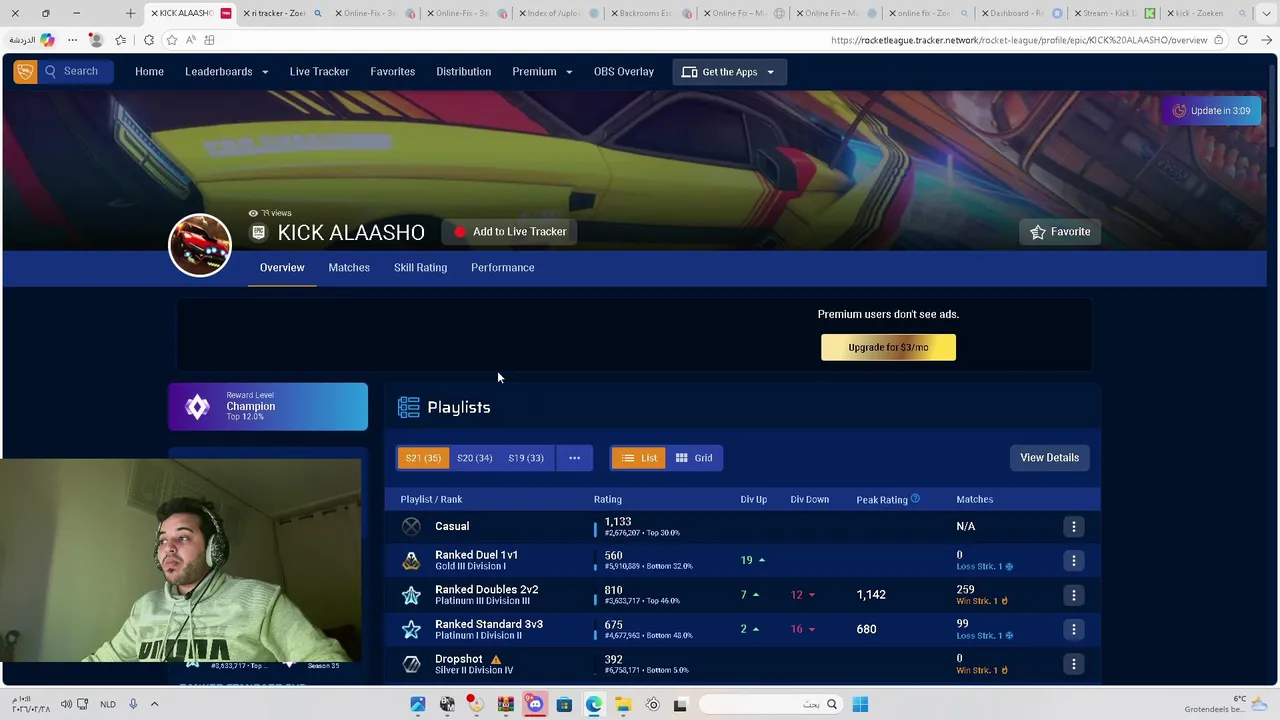
Task: Click the Gold III rank icon
Action: (411, 561)
